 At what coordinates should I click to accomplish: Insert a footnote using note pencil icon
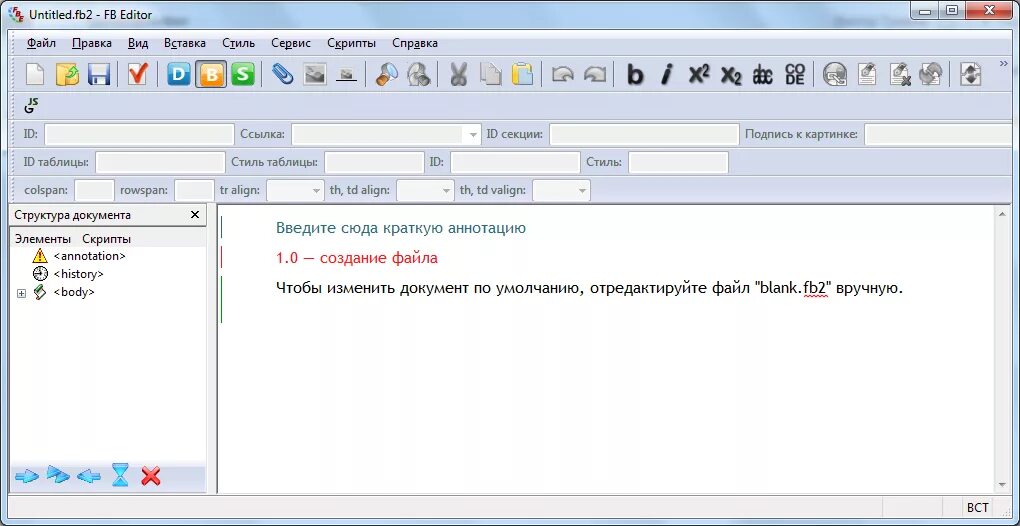point(866,74)
